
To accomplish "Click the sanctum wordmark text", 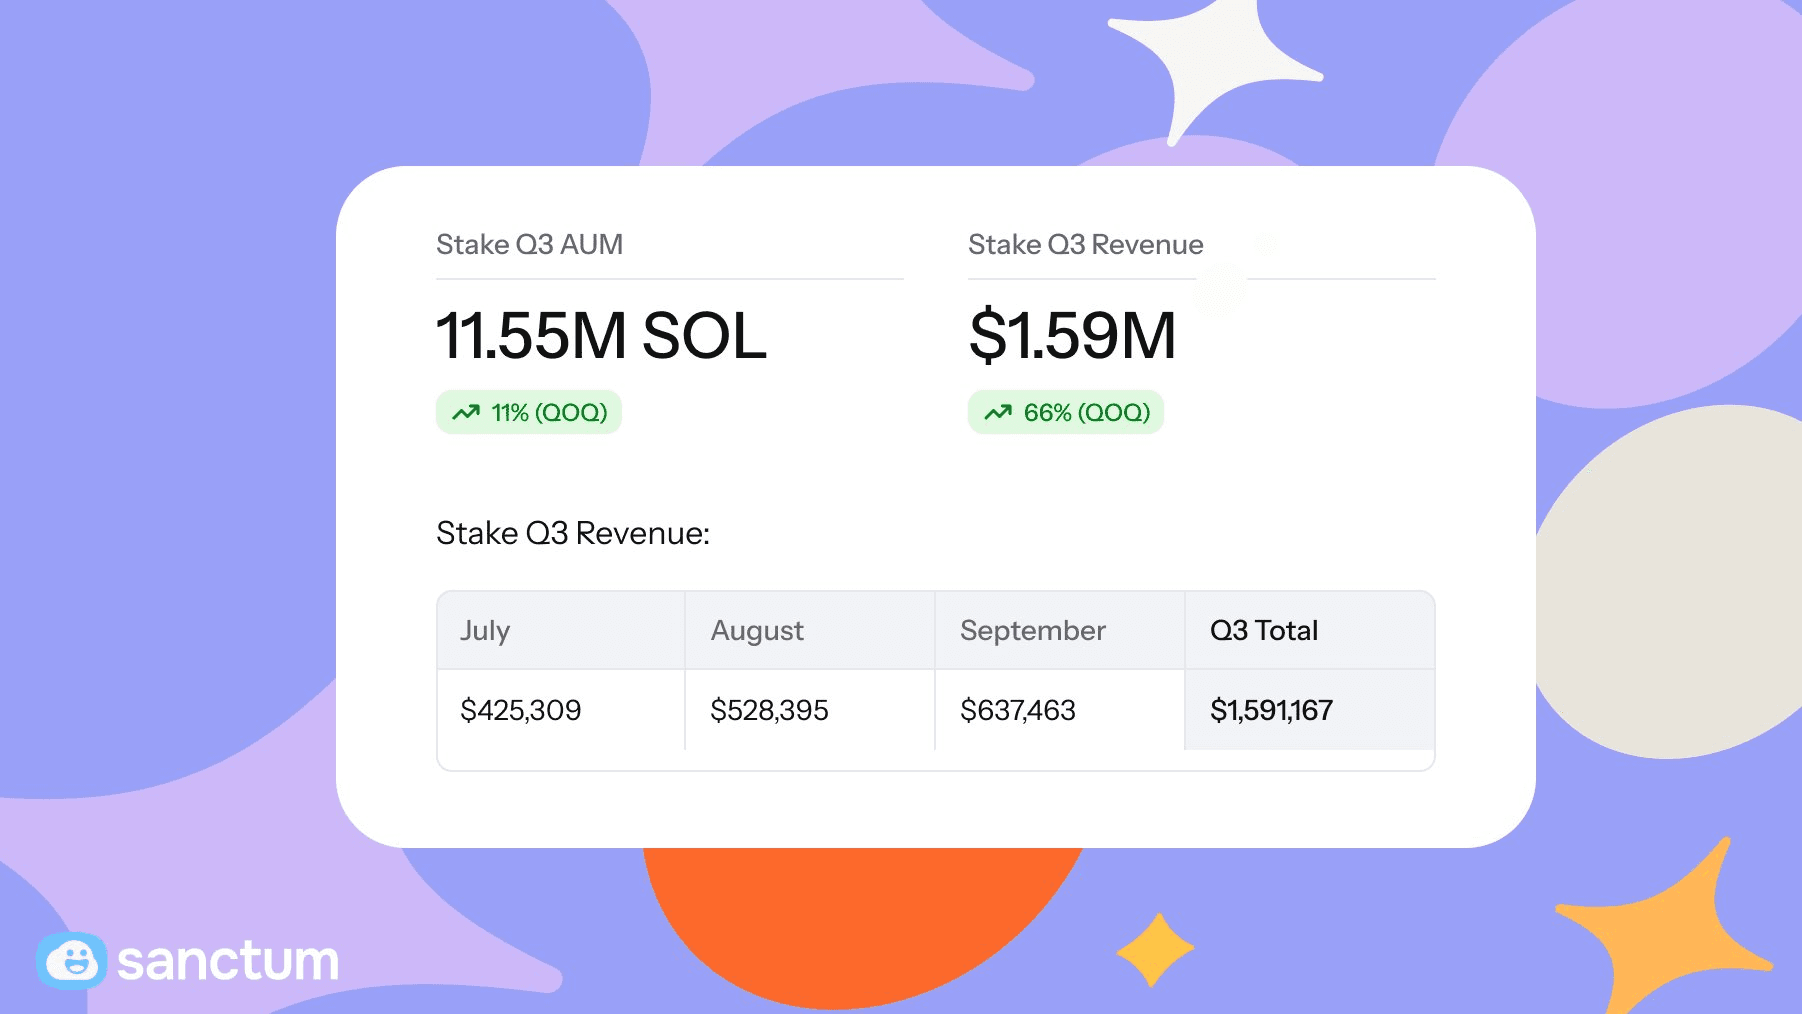I will point(228,962).
